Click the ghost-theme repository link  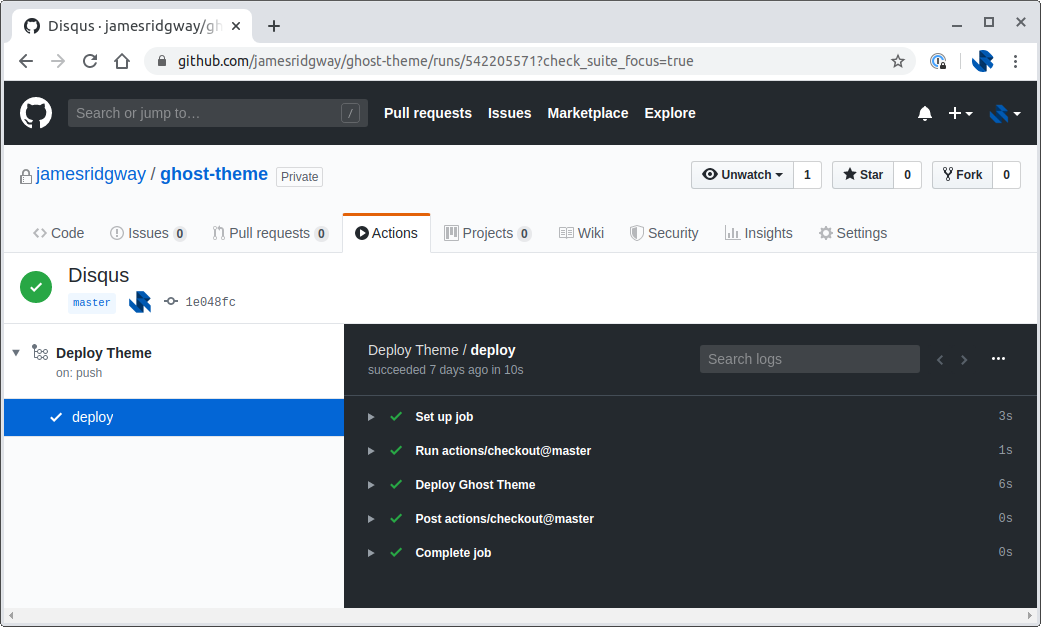[x=214, y=174]
